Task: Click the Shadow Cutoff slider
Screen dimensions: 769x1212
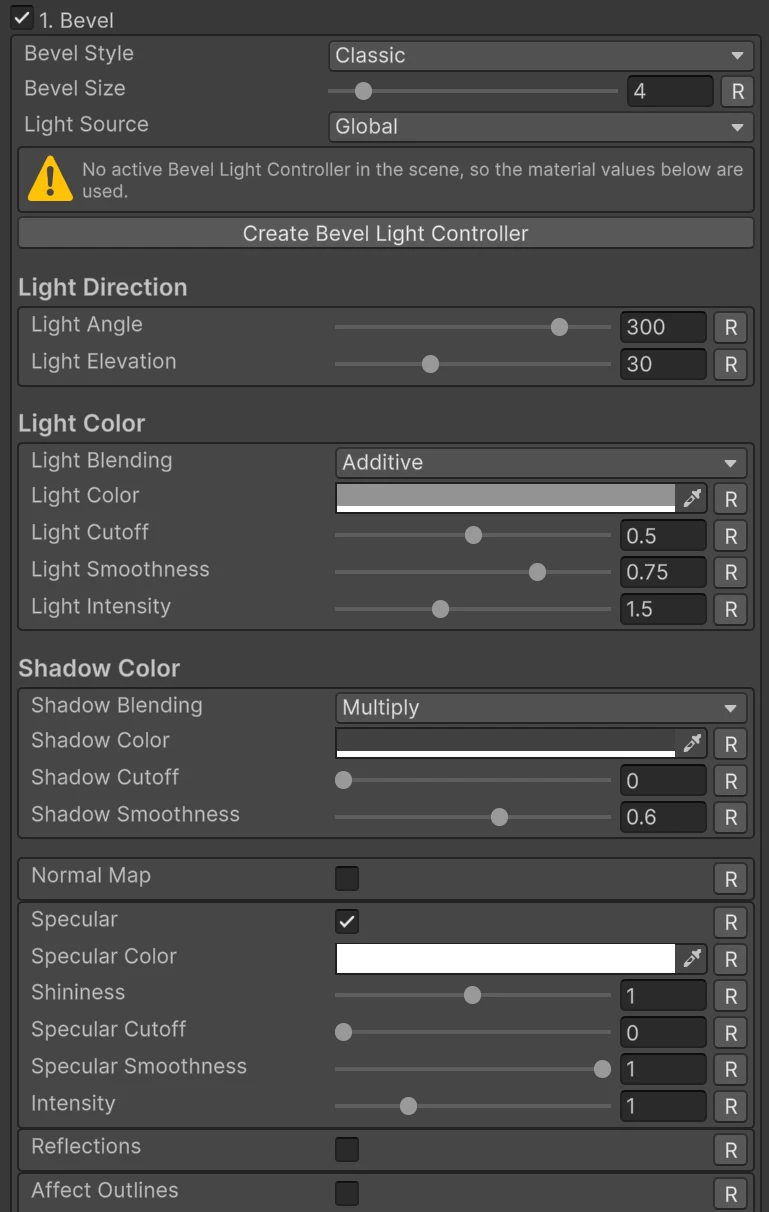Action: [x=473, y=780]
